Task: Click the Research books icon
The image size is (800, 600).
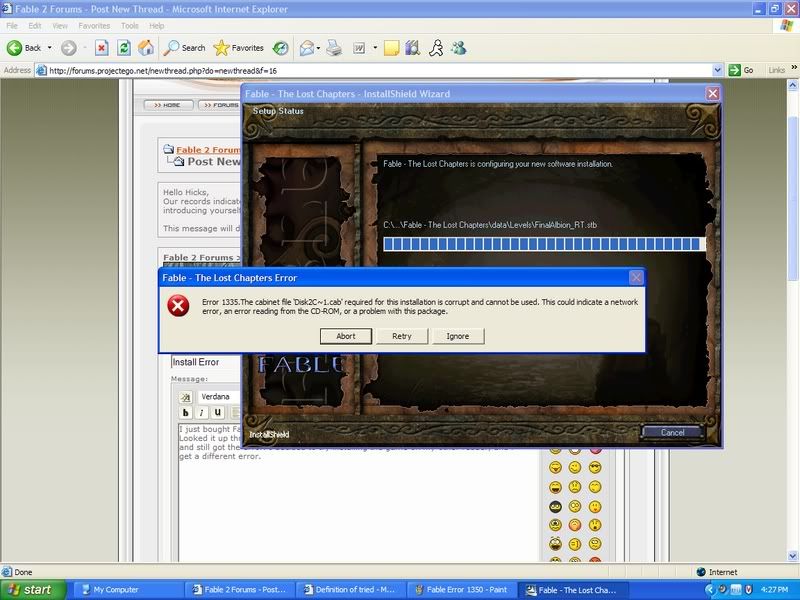Action: (x=413, y=48)
